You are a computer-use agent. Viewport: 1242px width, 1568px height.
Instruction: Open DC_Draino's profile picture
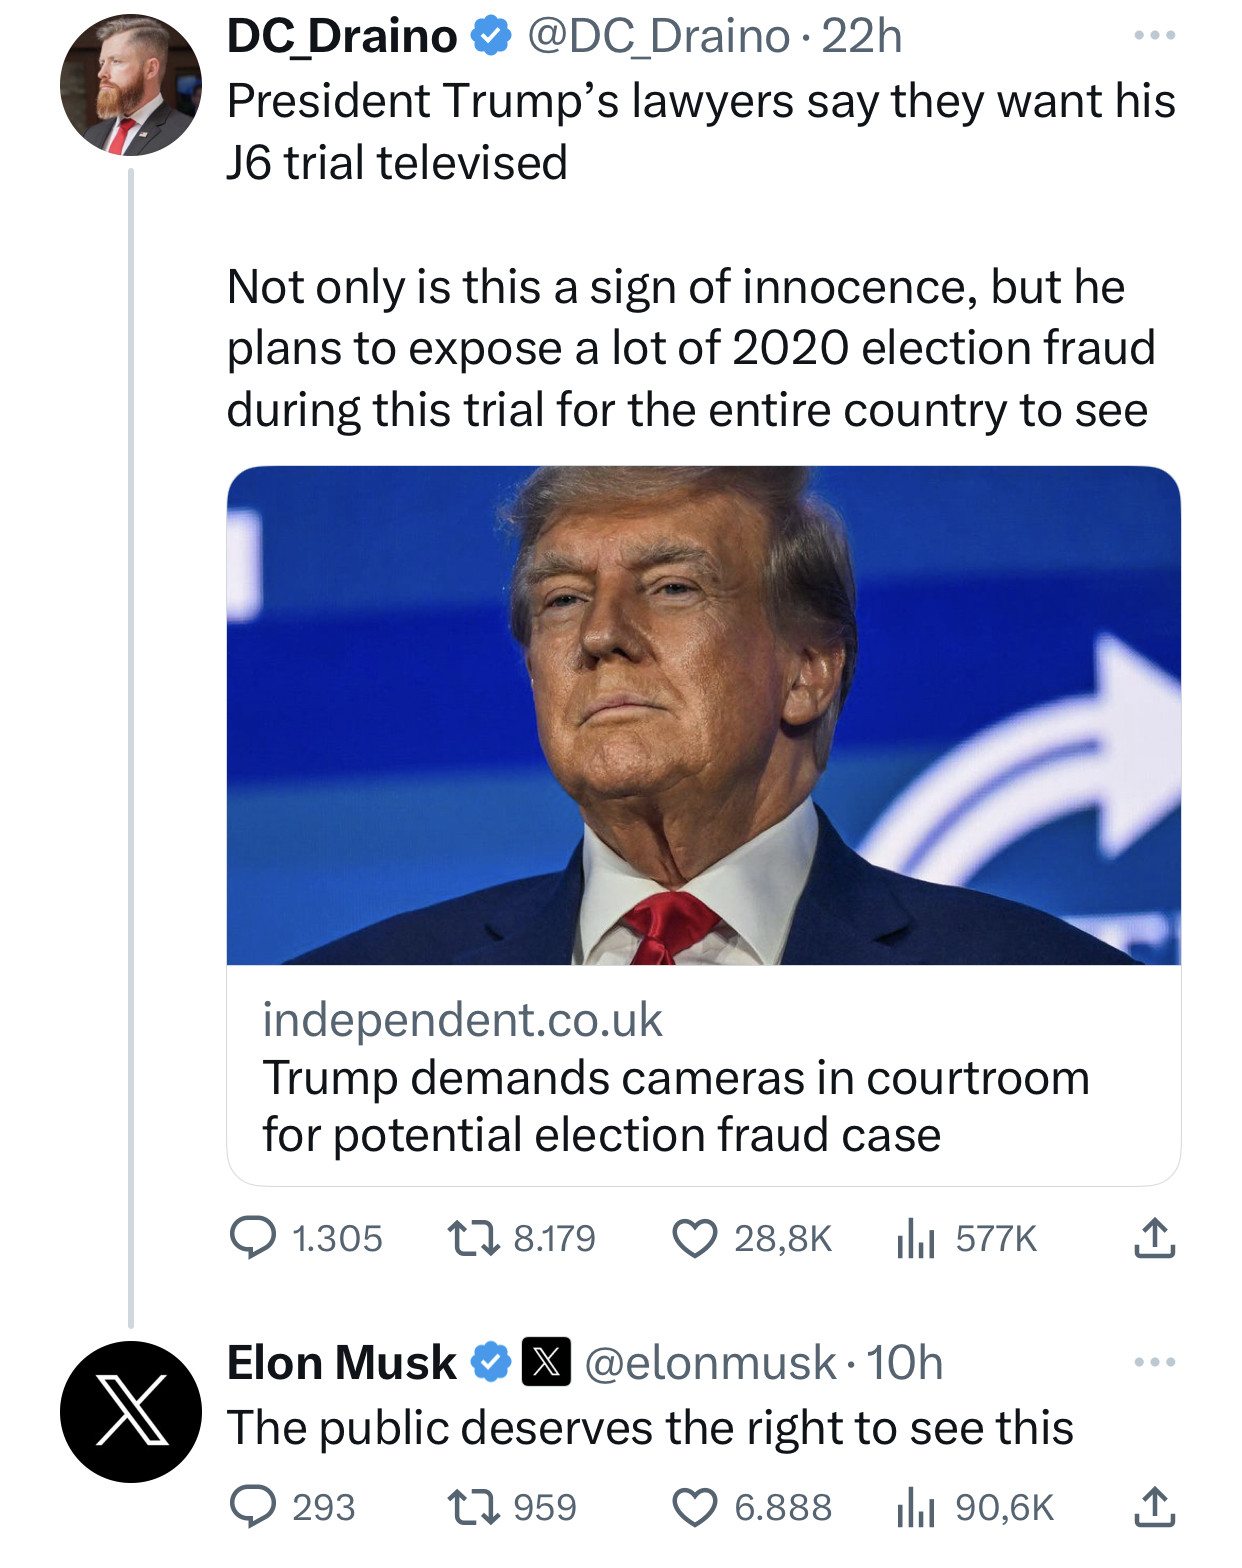click(x=131, y=85)
